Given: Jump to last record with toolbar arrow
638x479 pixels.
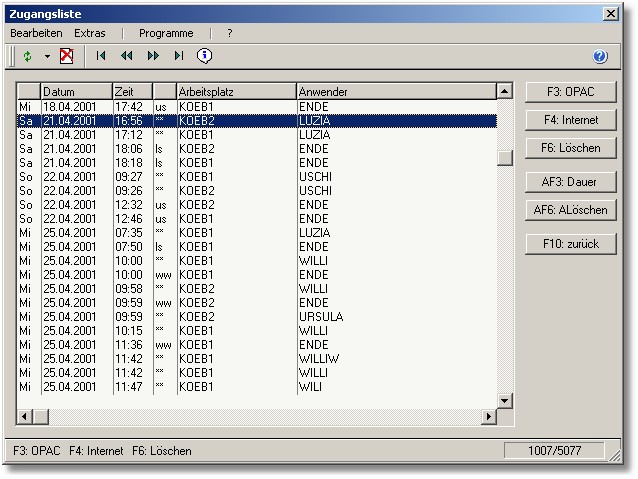Looking at the screenshot, I should (179, 57).
